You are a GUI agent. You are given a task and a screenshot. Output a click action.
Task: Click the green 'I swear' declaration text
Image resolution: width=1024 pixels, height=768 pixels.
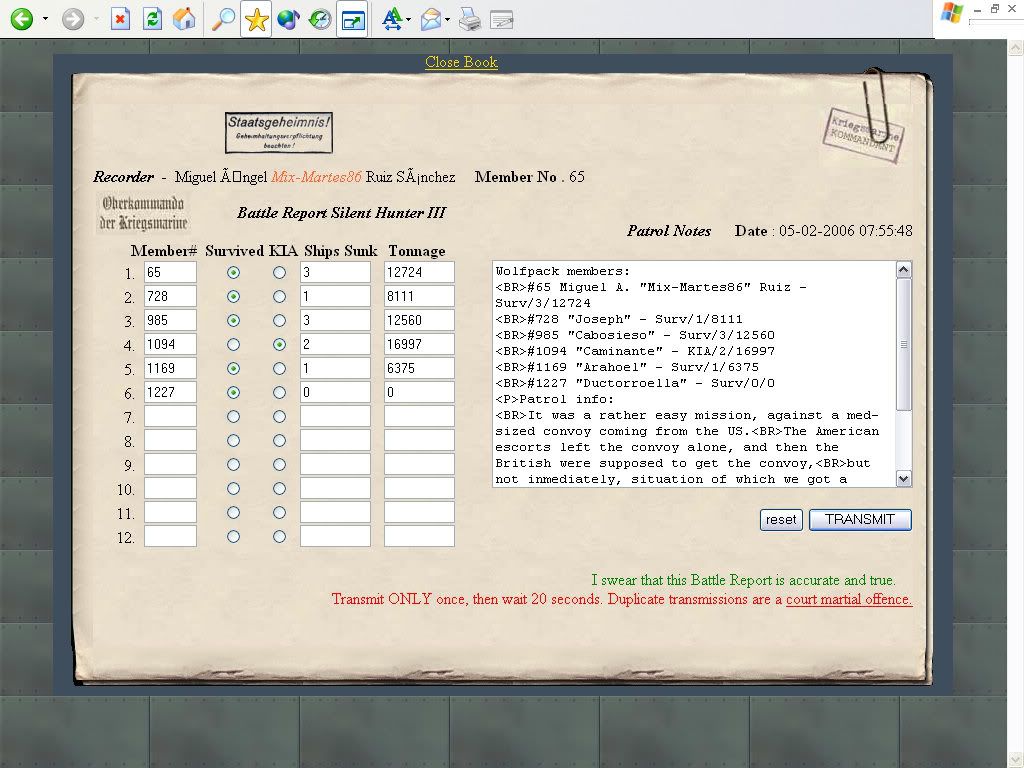click(x=743, y=580)
